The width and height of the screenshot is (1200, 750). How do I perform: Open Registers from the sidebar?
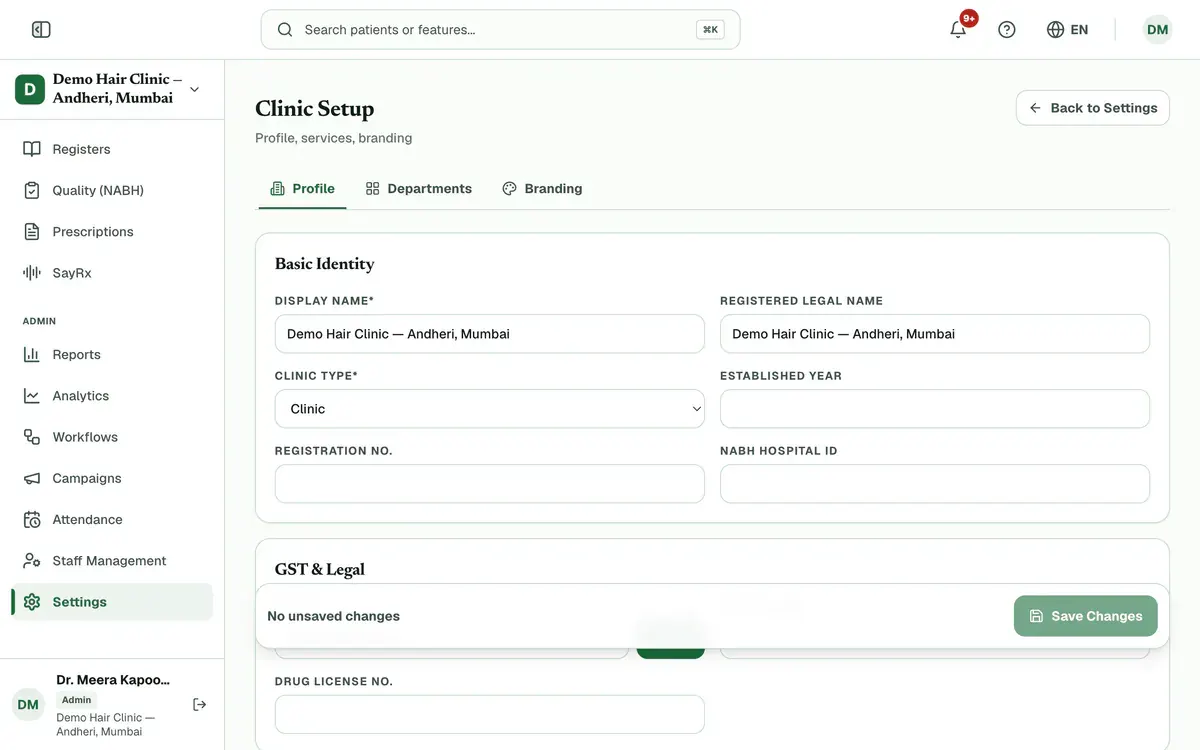(x=112, y=149)
